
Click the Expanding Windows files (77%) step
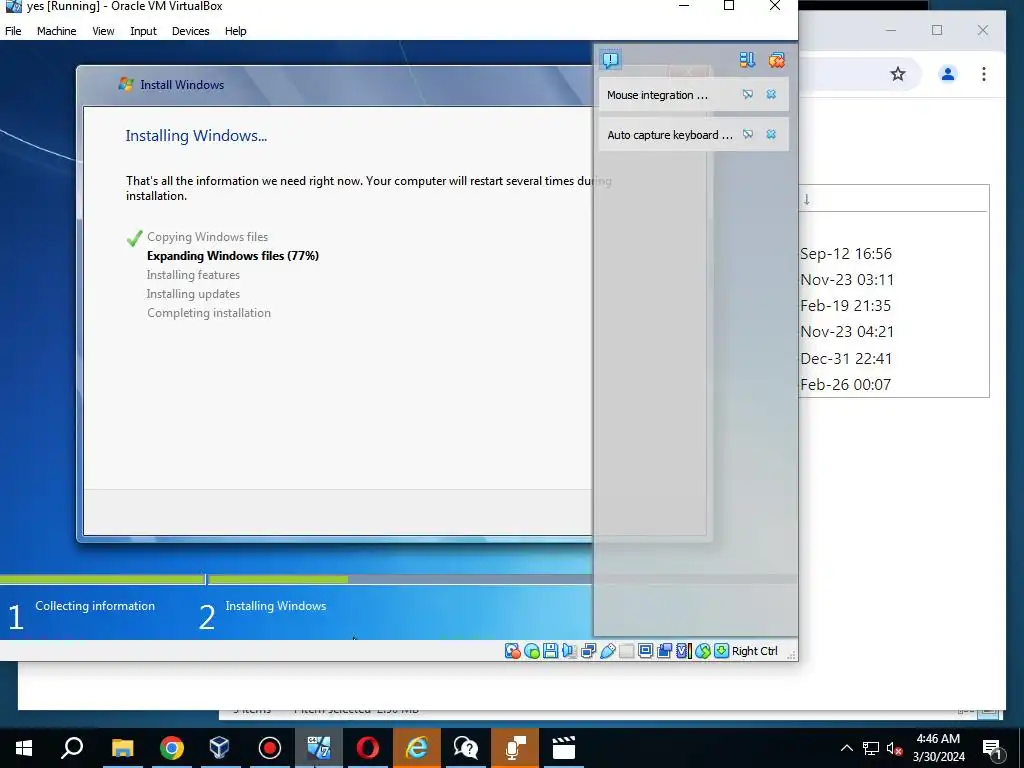(x=232, y=256)
